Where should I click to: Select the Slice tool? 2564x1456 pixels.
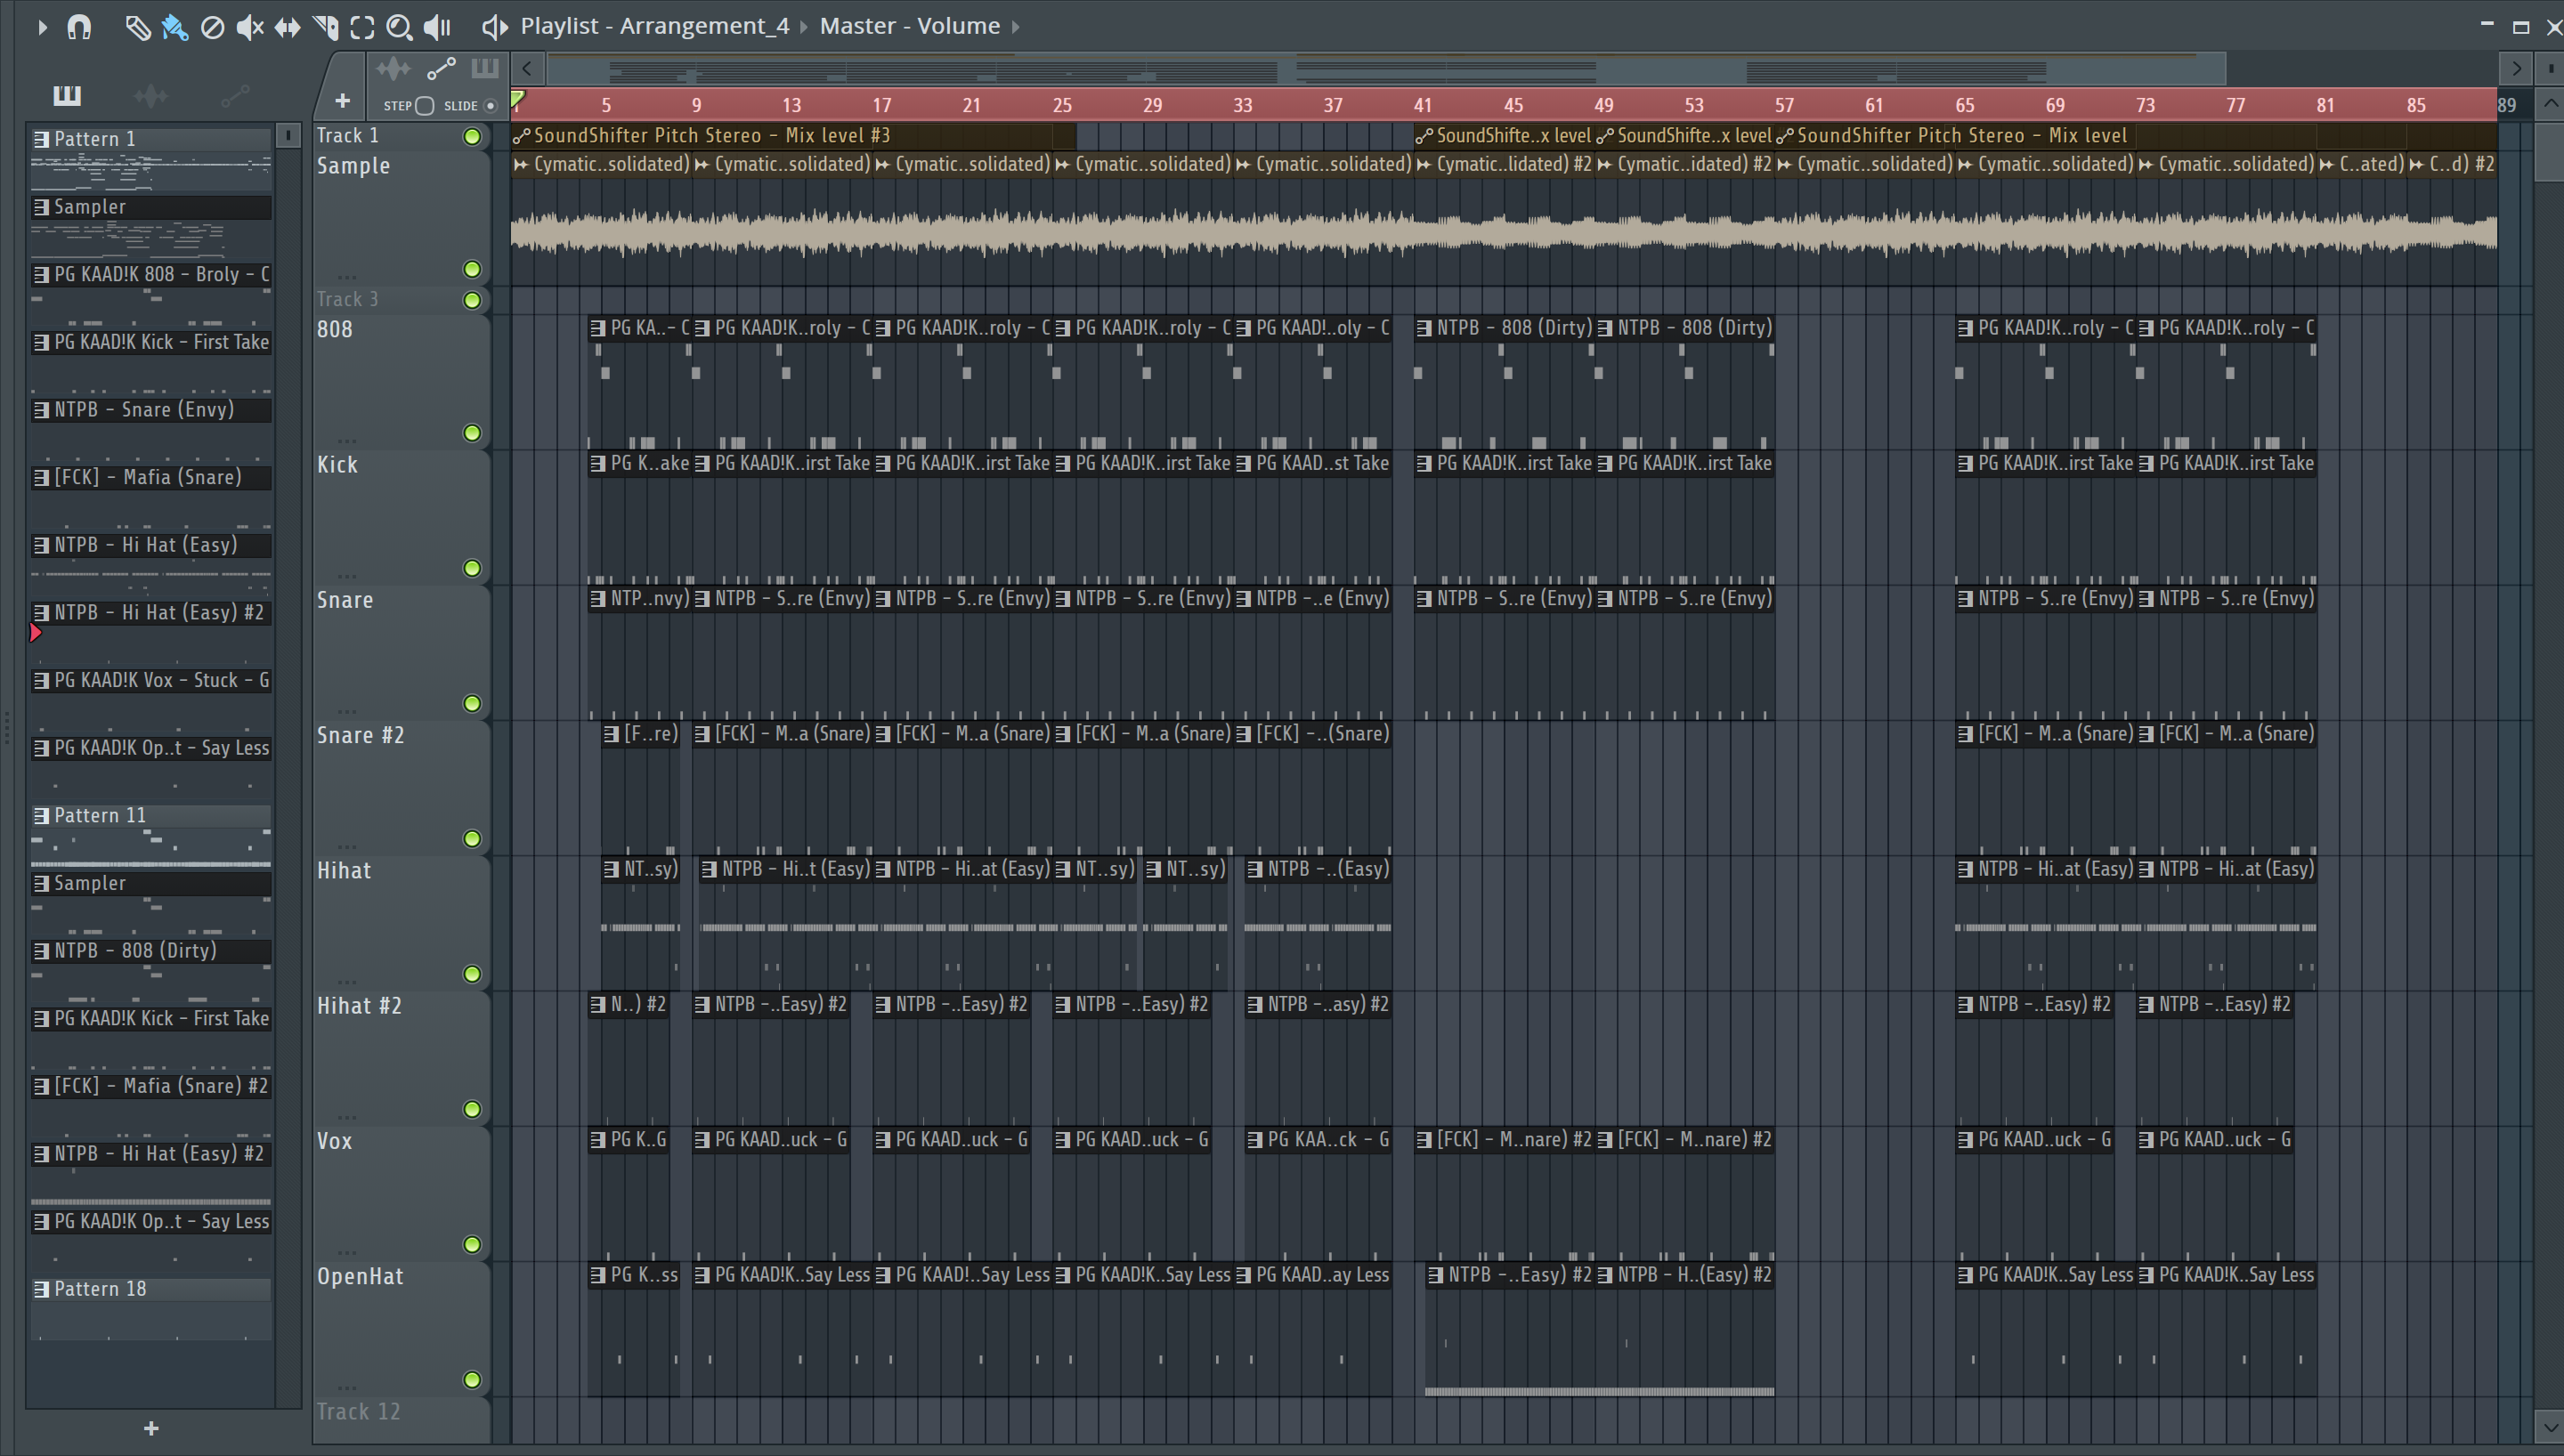[x=325, y=27]
